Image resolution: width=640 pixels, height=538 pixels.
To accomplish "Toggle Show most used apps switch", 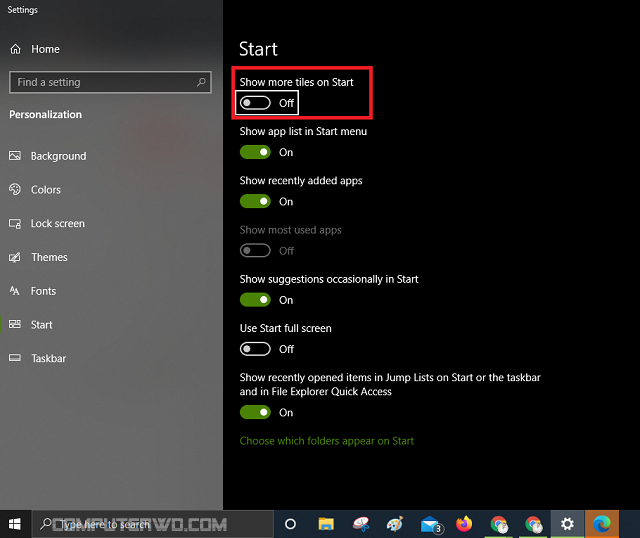I will (255, 251).
